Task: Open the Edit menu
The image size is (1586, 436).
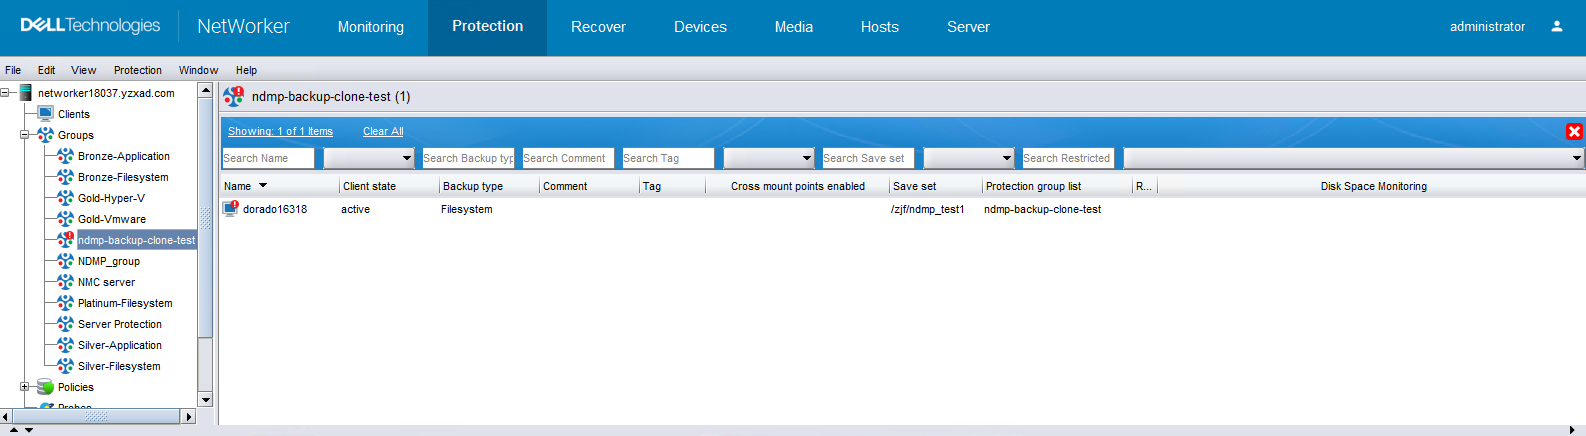Action: coord(46,70)
